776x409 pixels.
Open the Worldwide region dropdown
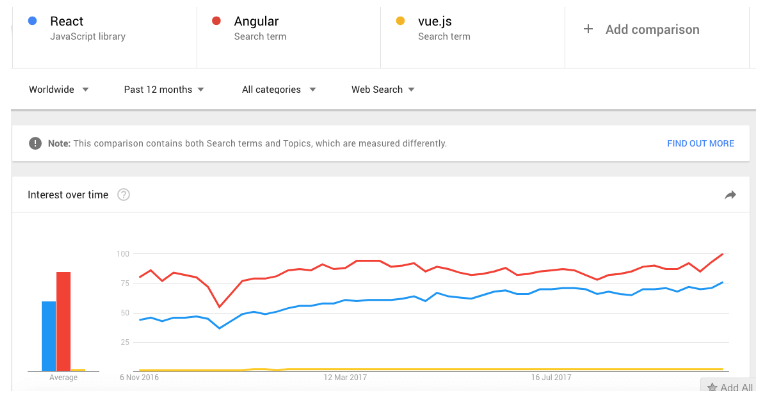(x=58, y=90)
